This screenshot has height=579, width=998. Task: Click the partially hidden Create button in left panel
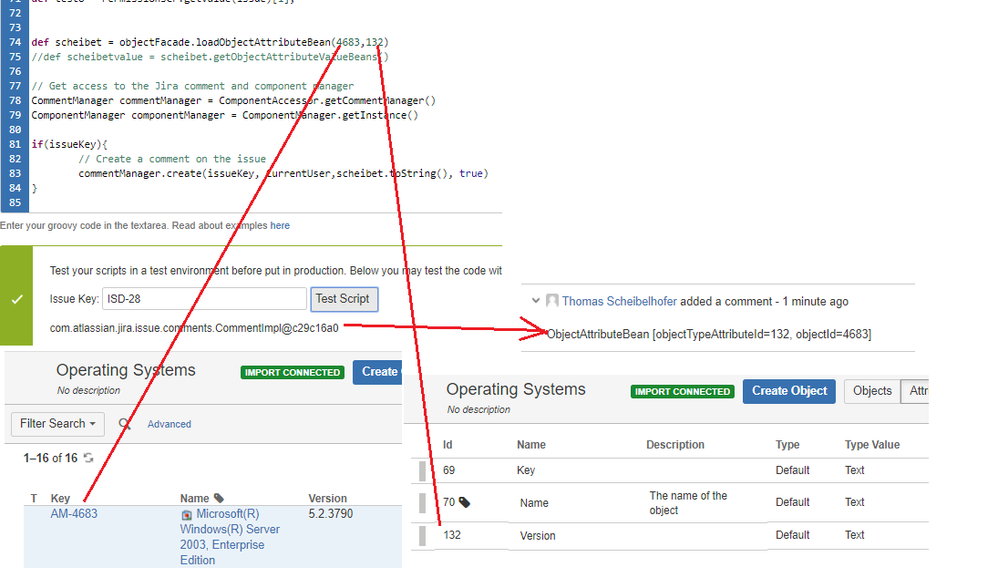[378, 372]
